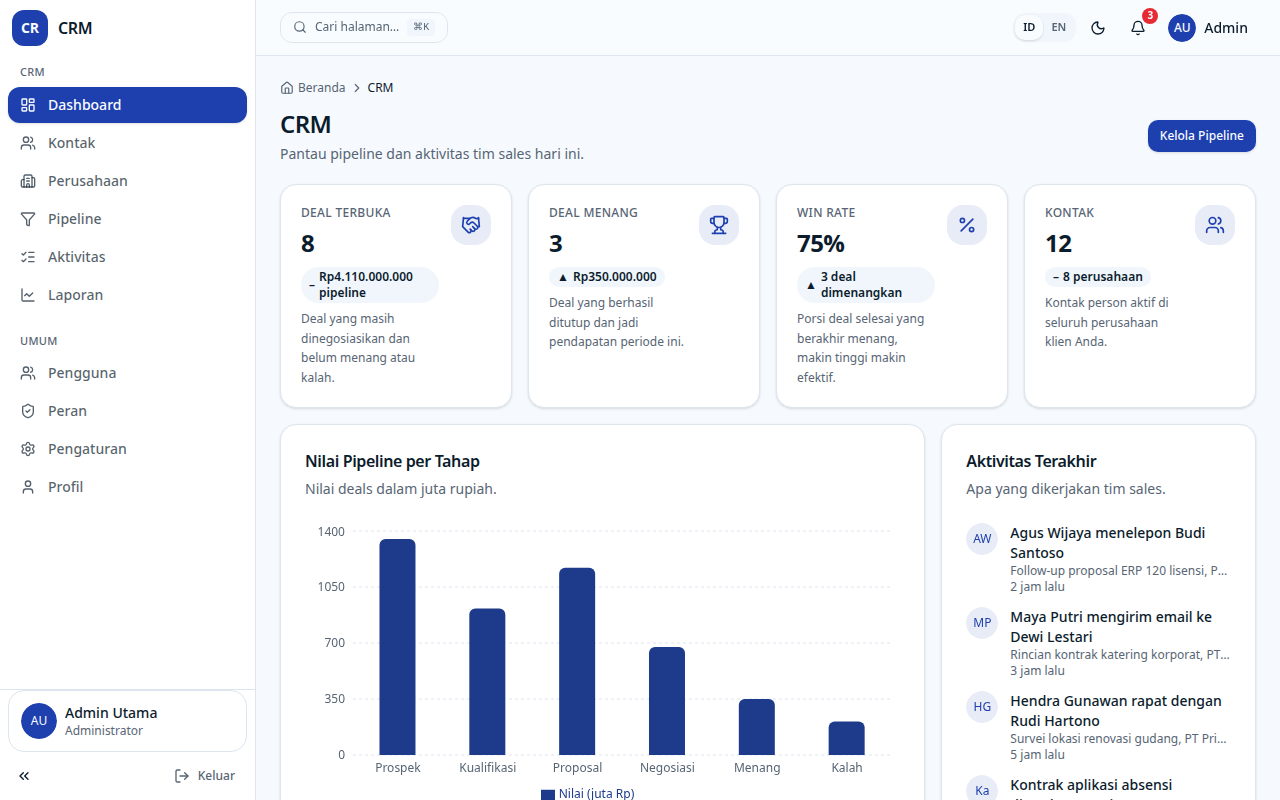Open the Aktivitas sidebar page

point(127,257)
